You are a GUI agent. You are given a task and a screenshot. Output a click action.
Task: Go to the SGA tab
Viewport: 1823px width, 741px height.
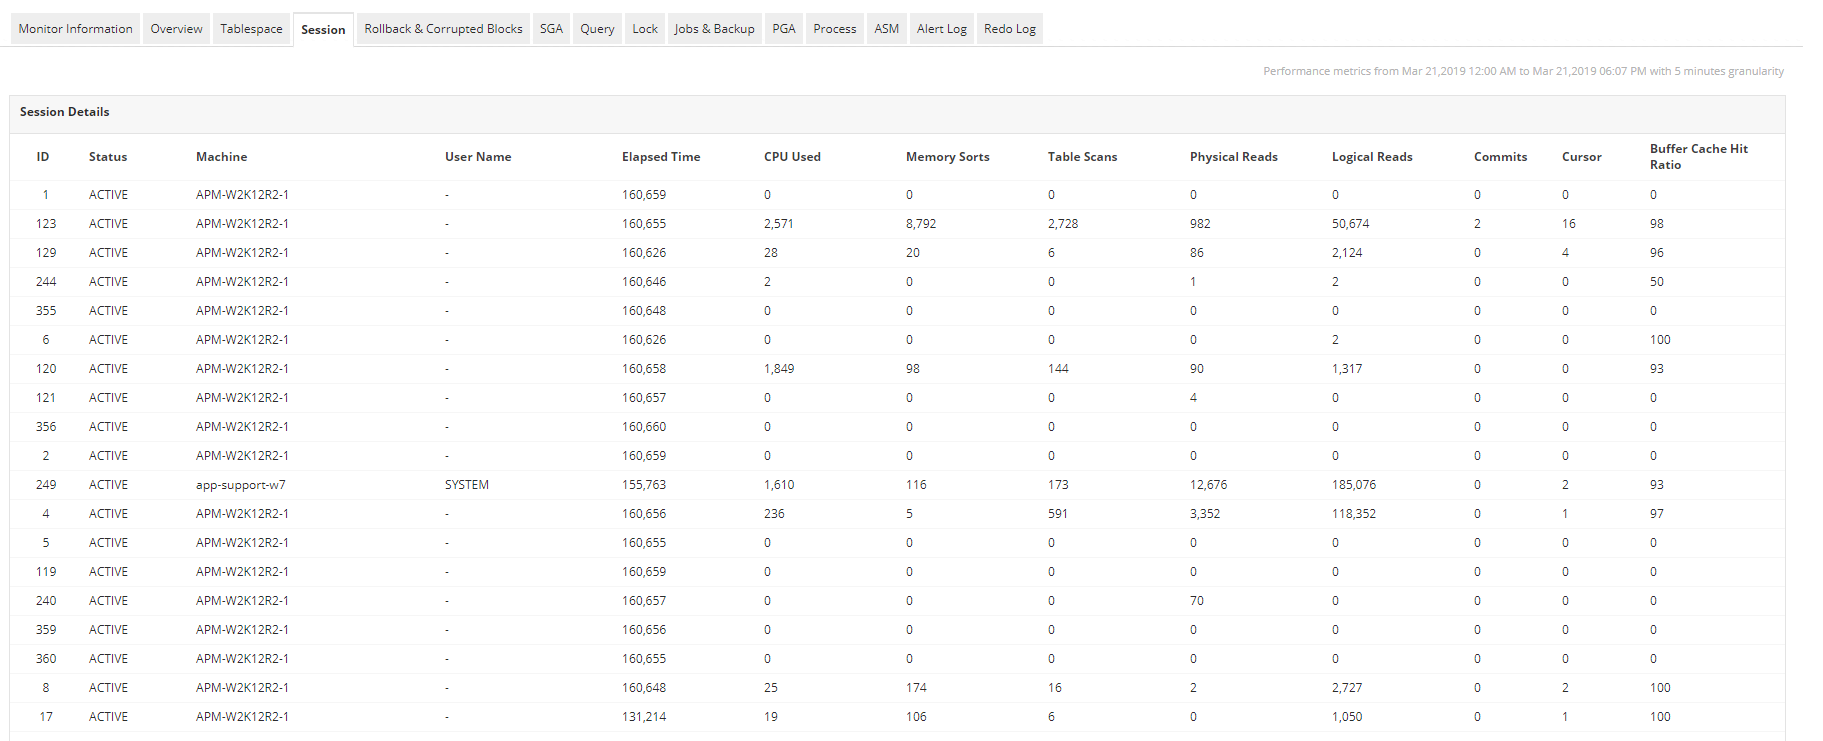551,29
